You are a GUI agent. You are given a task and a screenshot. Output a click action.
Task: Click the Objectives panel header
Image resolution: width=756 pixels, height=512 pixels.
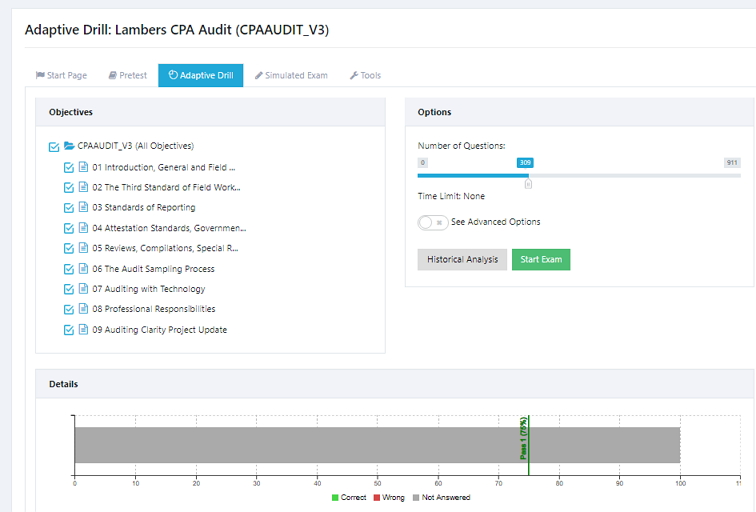tap(210, 112)
